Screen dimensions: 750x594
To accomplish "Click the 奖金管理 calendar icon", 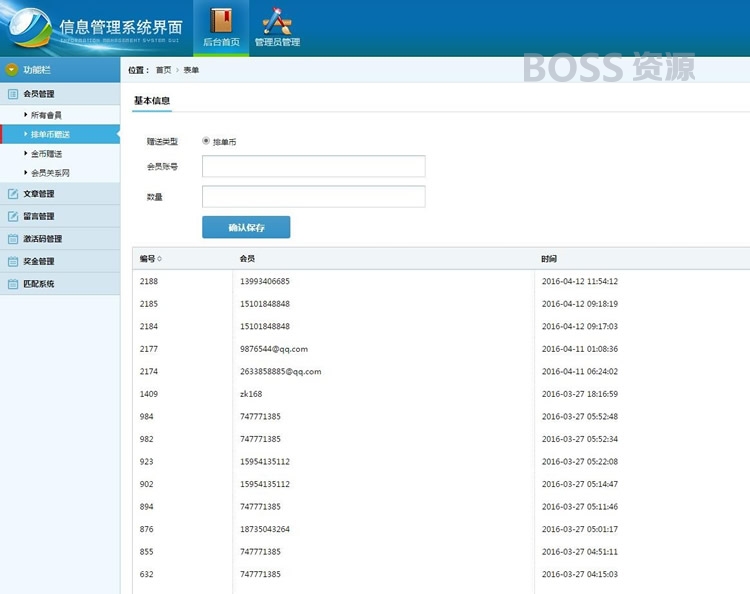I will coord(13,261).
